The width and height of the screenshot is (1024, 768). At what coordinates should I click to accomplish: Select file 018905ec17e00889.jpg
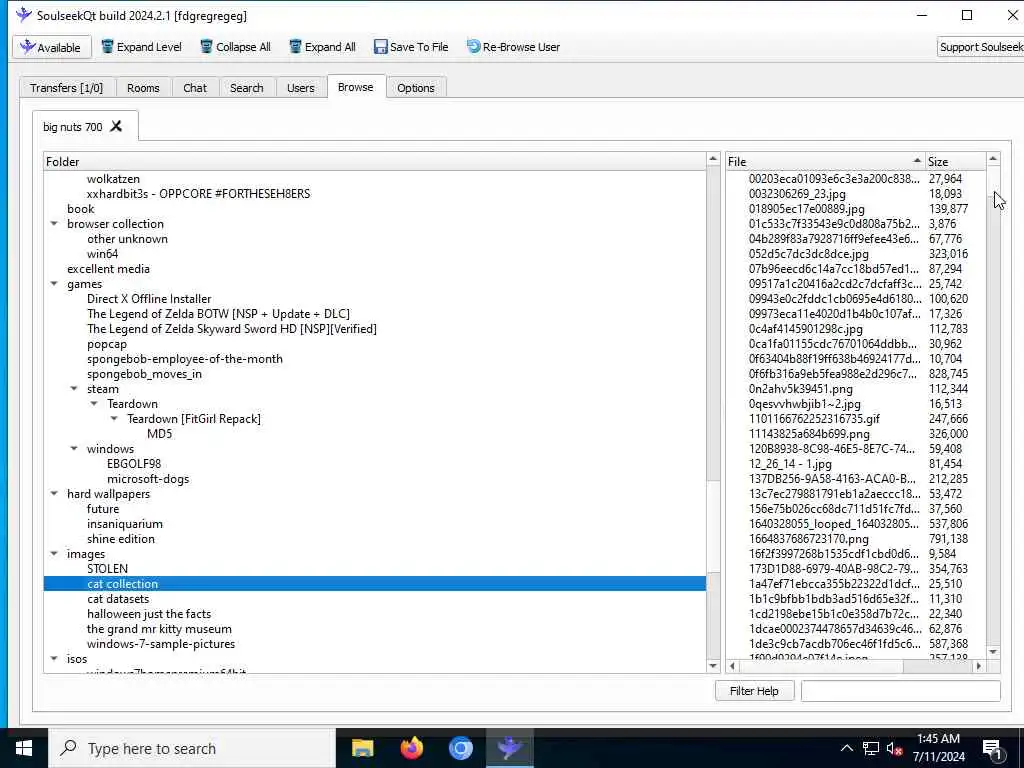pos(807,209)
